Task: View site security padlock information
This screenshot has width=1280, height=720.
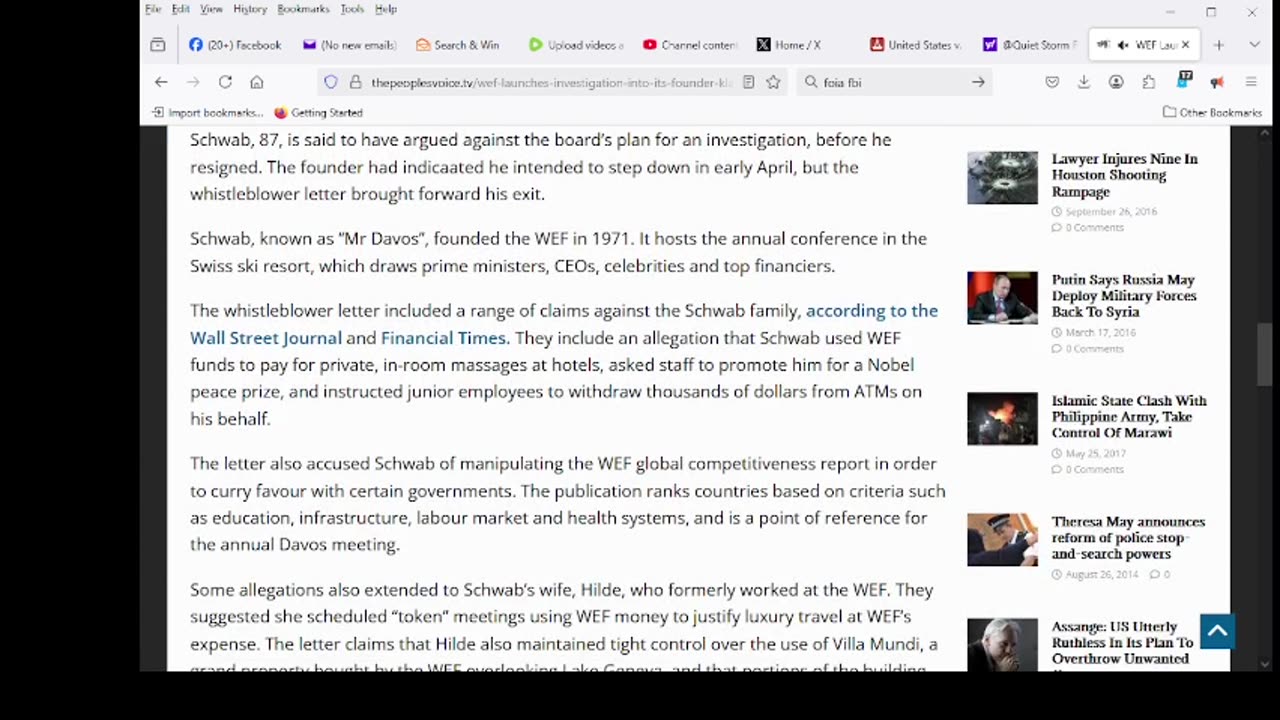Action: [x=355, y=82]
